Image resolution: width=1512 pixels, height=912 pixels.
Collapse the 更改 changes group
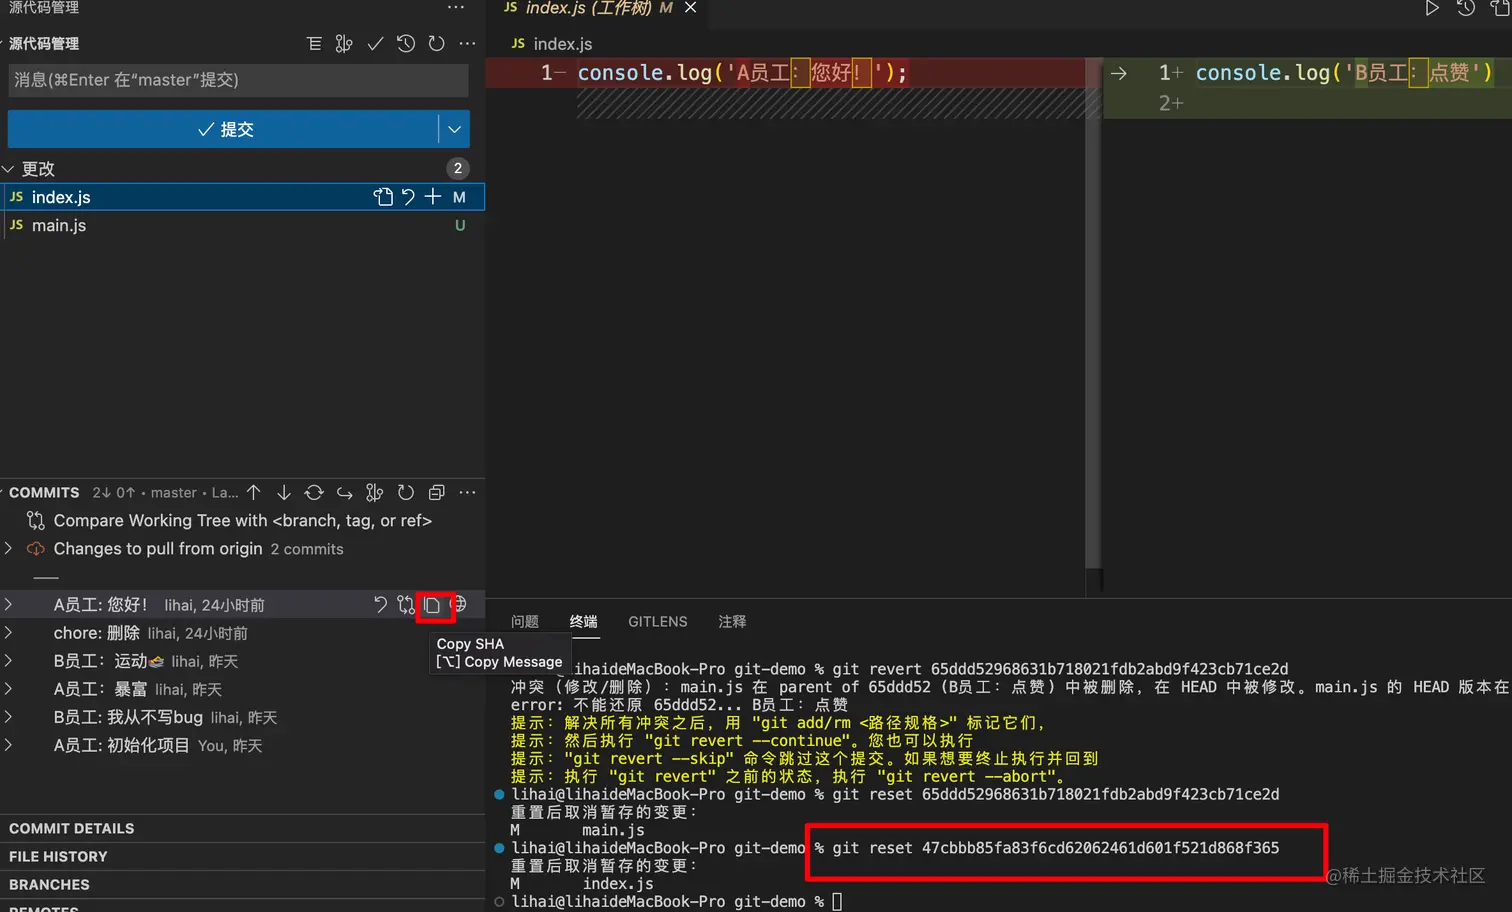[8, 169]
